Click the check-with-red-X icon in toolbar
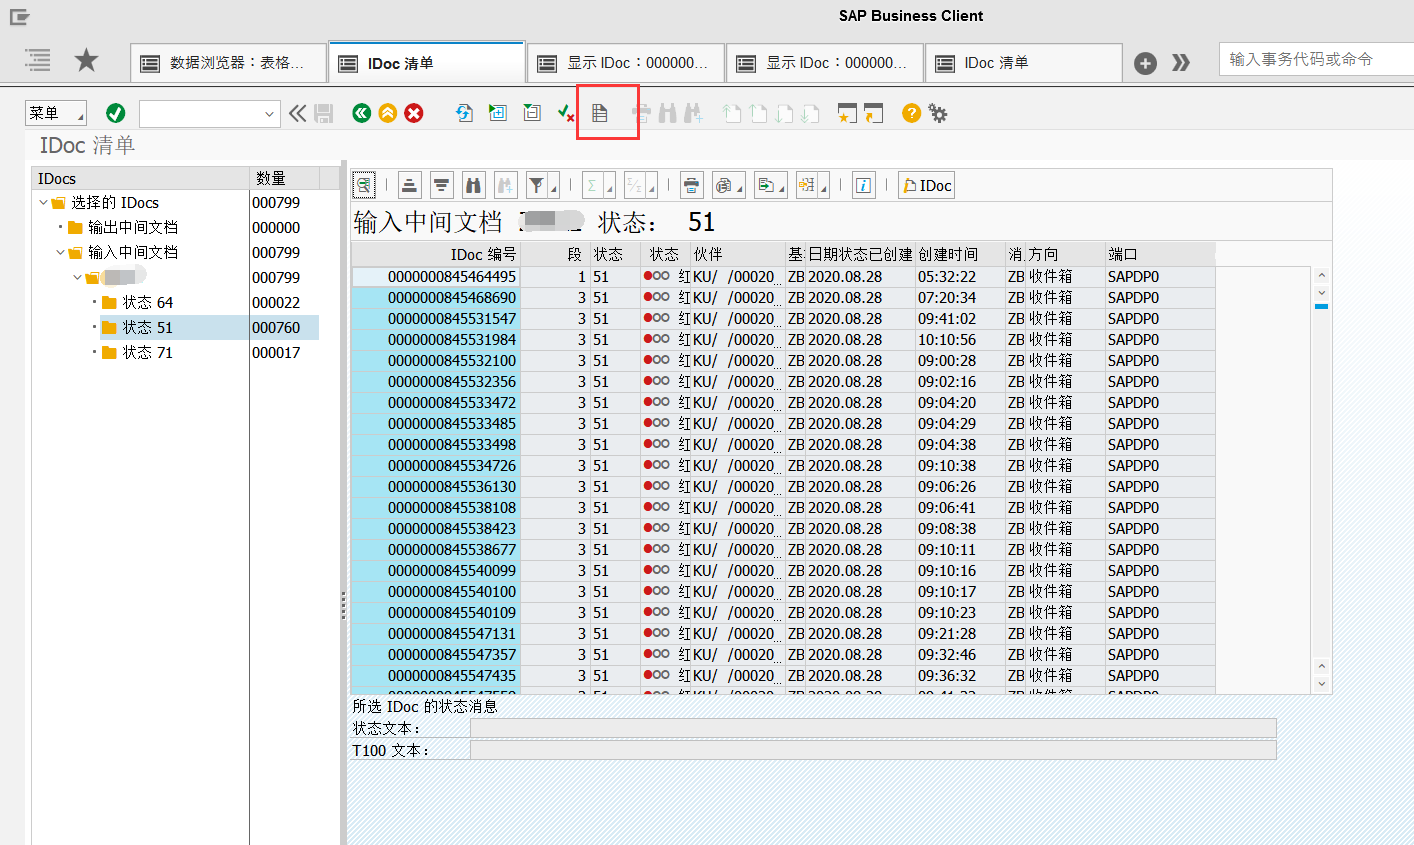Screen dimensions: 1414x845 566,113
